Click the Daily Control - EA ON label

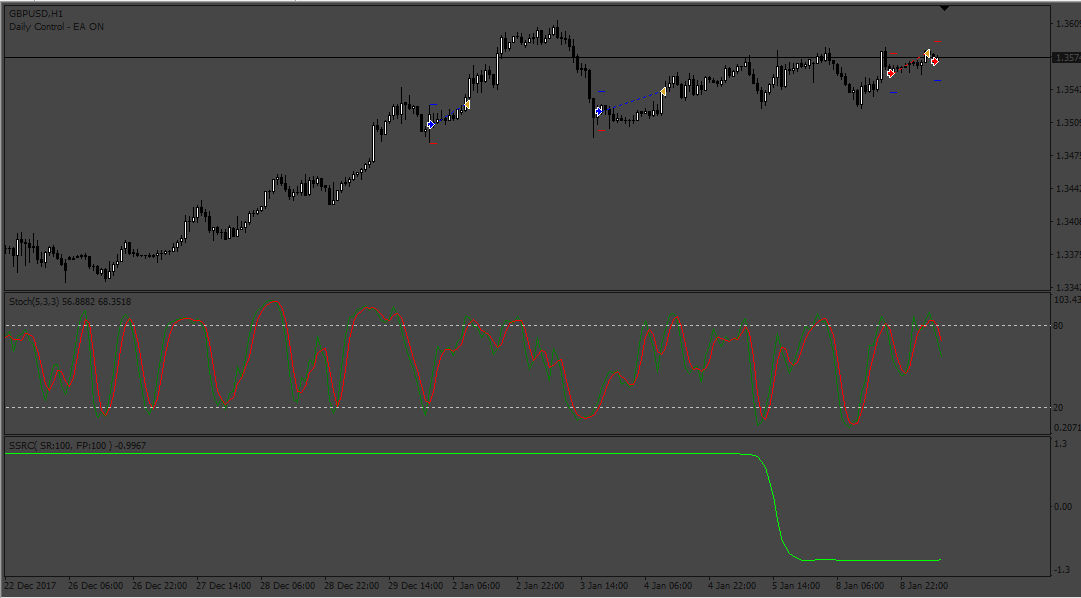point(57,27)
